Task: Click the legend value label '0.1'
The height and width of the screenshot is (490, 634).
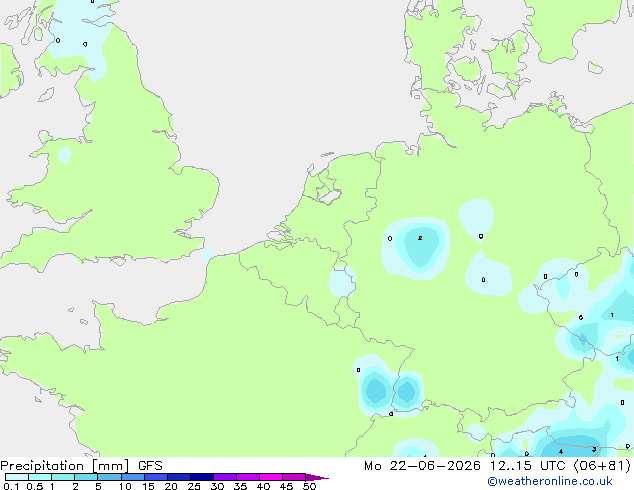Action: 11,486
